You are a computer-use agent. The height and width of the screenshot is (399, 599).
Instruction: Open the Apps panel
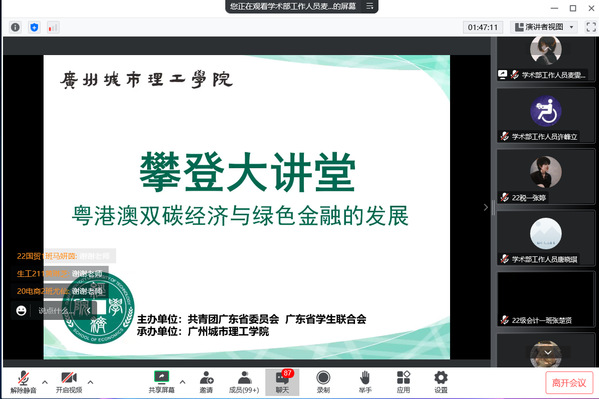403,382
